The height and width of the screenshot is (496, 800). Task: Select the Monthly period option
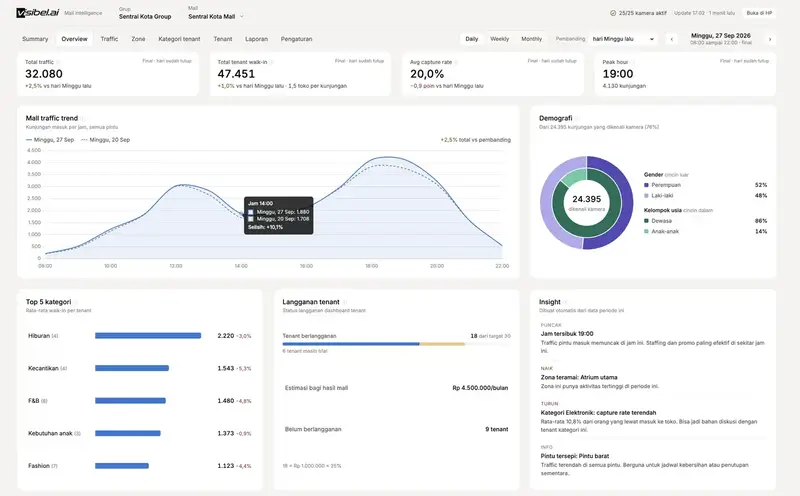pos(532,39)
